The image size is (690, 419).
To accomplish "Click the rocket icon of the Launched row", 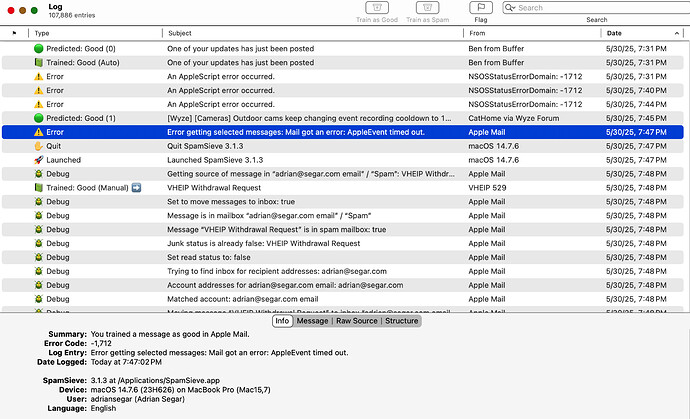I will click(39, 160).
